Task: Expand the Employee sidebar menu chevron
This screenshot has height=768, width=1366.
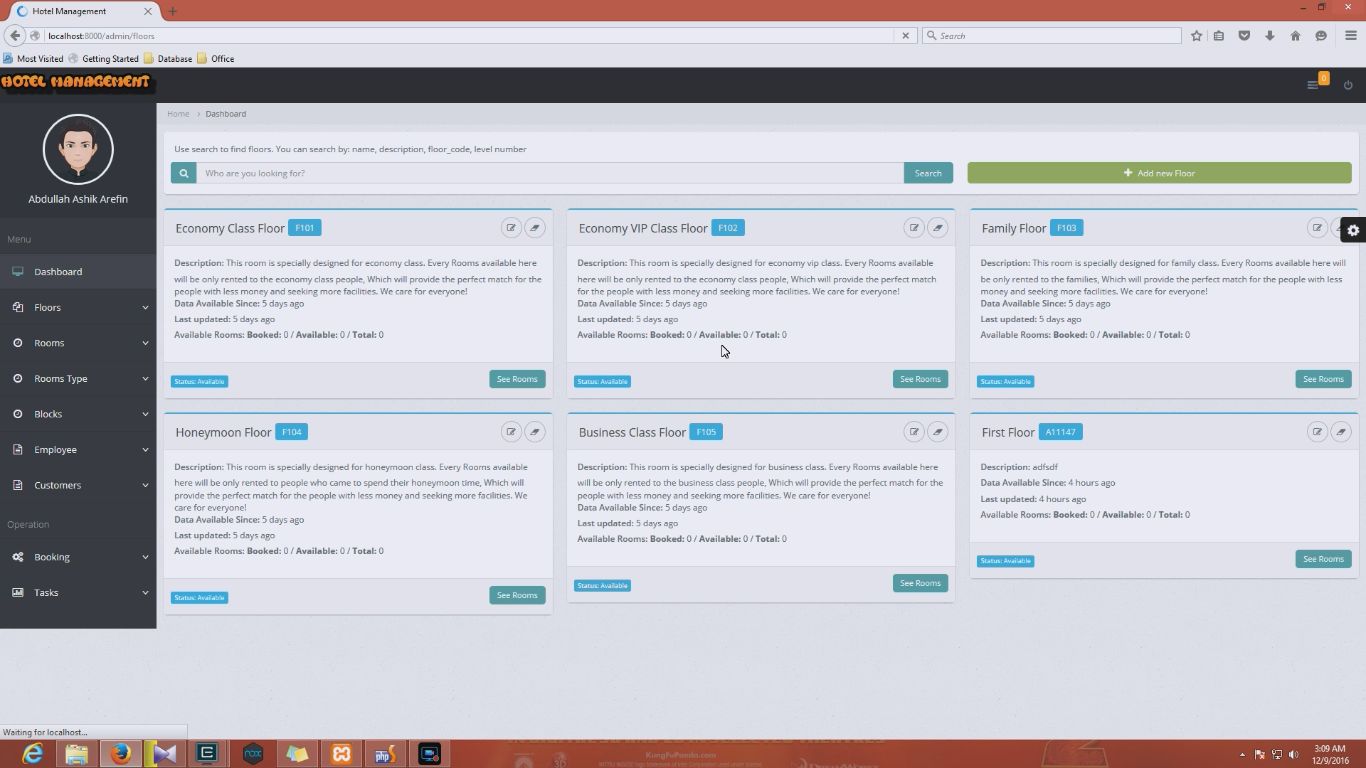Action: click(145, 450)
